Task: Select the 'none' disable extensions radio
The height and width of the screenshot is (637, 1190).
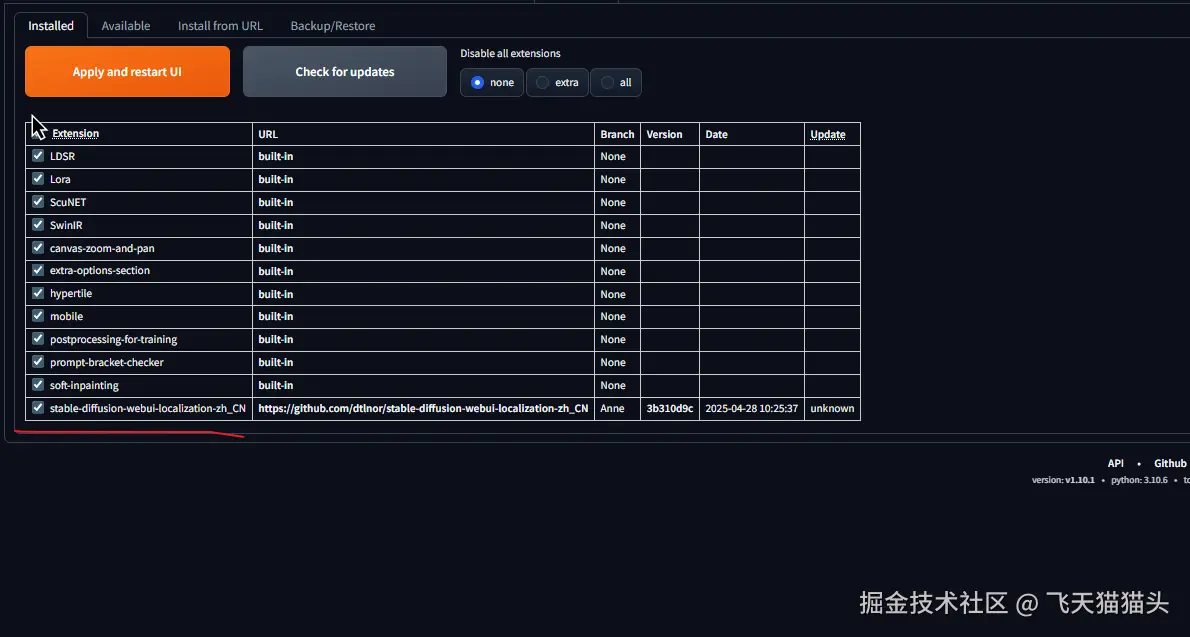Action: [x=492, y=83]
